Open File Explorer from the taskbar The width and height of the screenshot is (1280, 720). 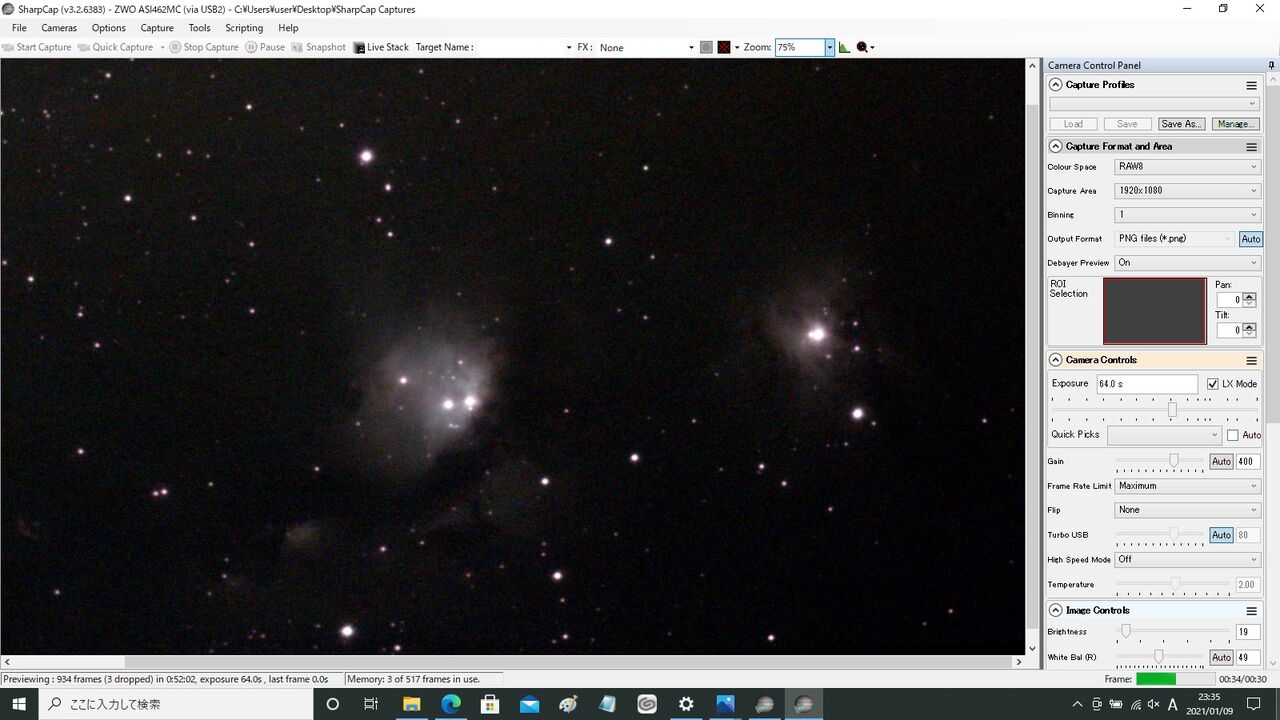pos(411,704)
